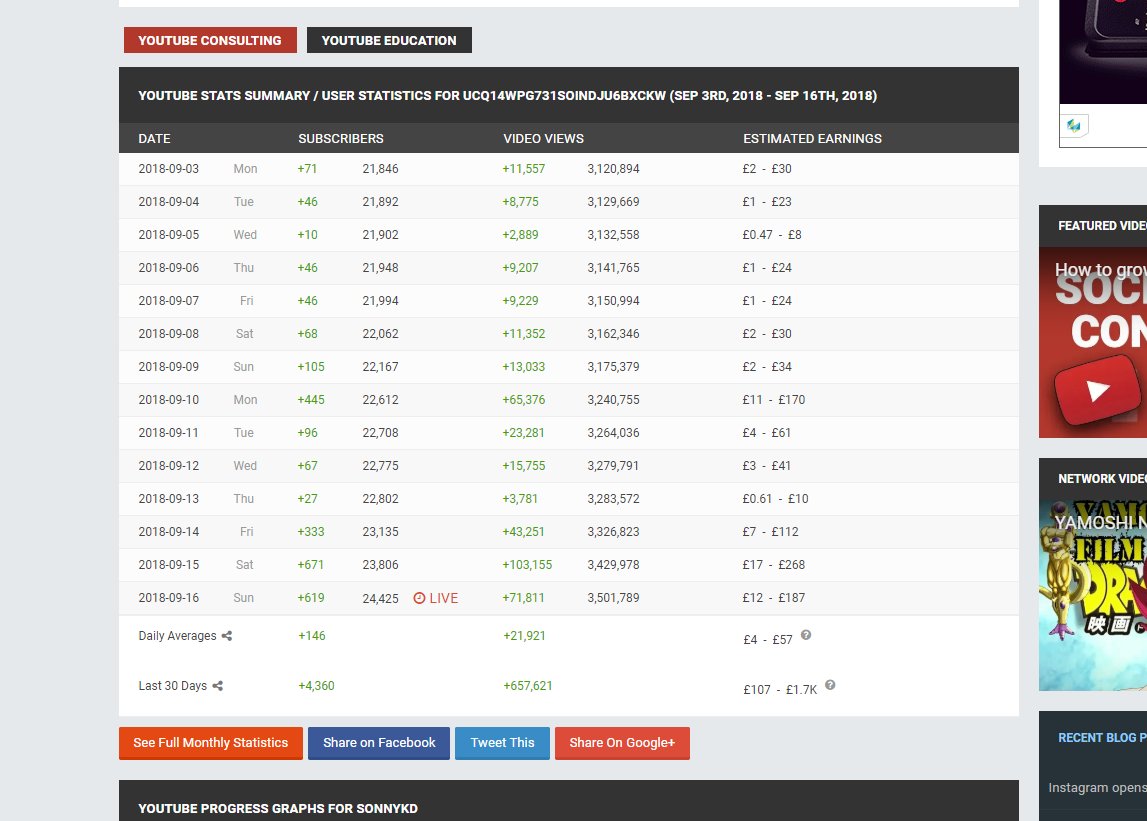Image resolution: width=1147 pixels, height=821 pixels.
Task: Click the £7 - £112 earnings estimate
Action: [770, 532]
